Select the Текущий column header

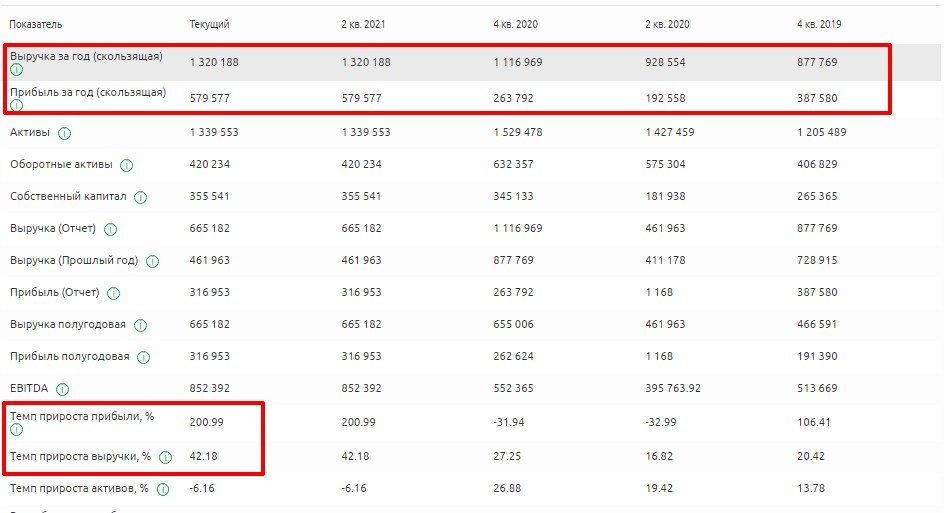(209, 23)
